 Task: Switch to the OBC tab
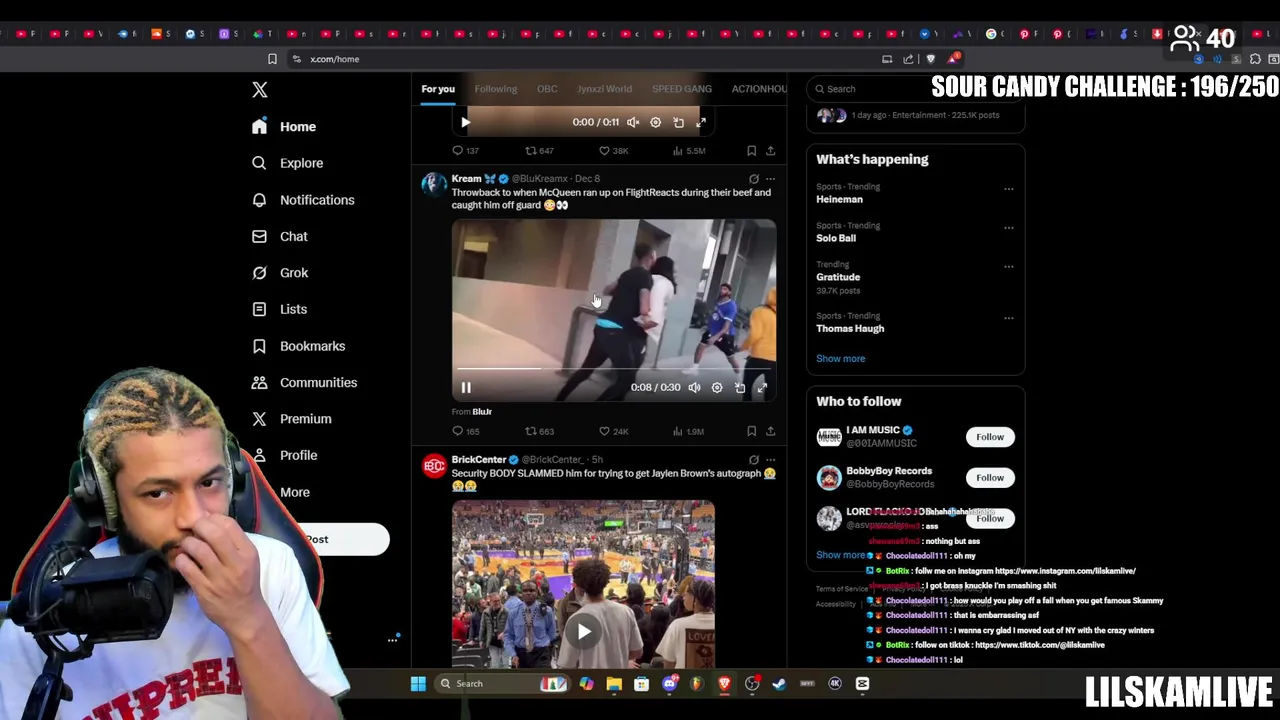click(x=547, y=89)
